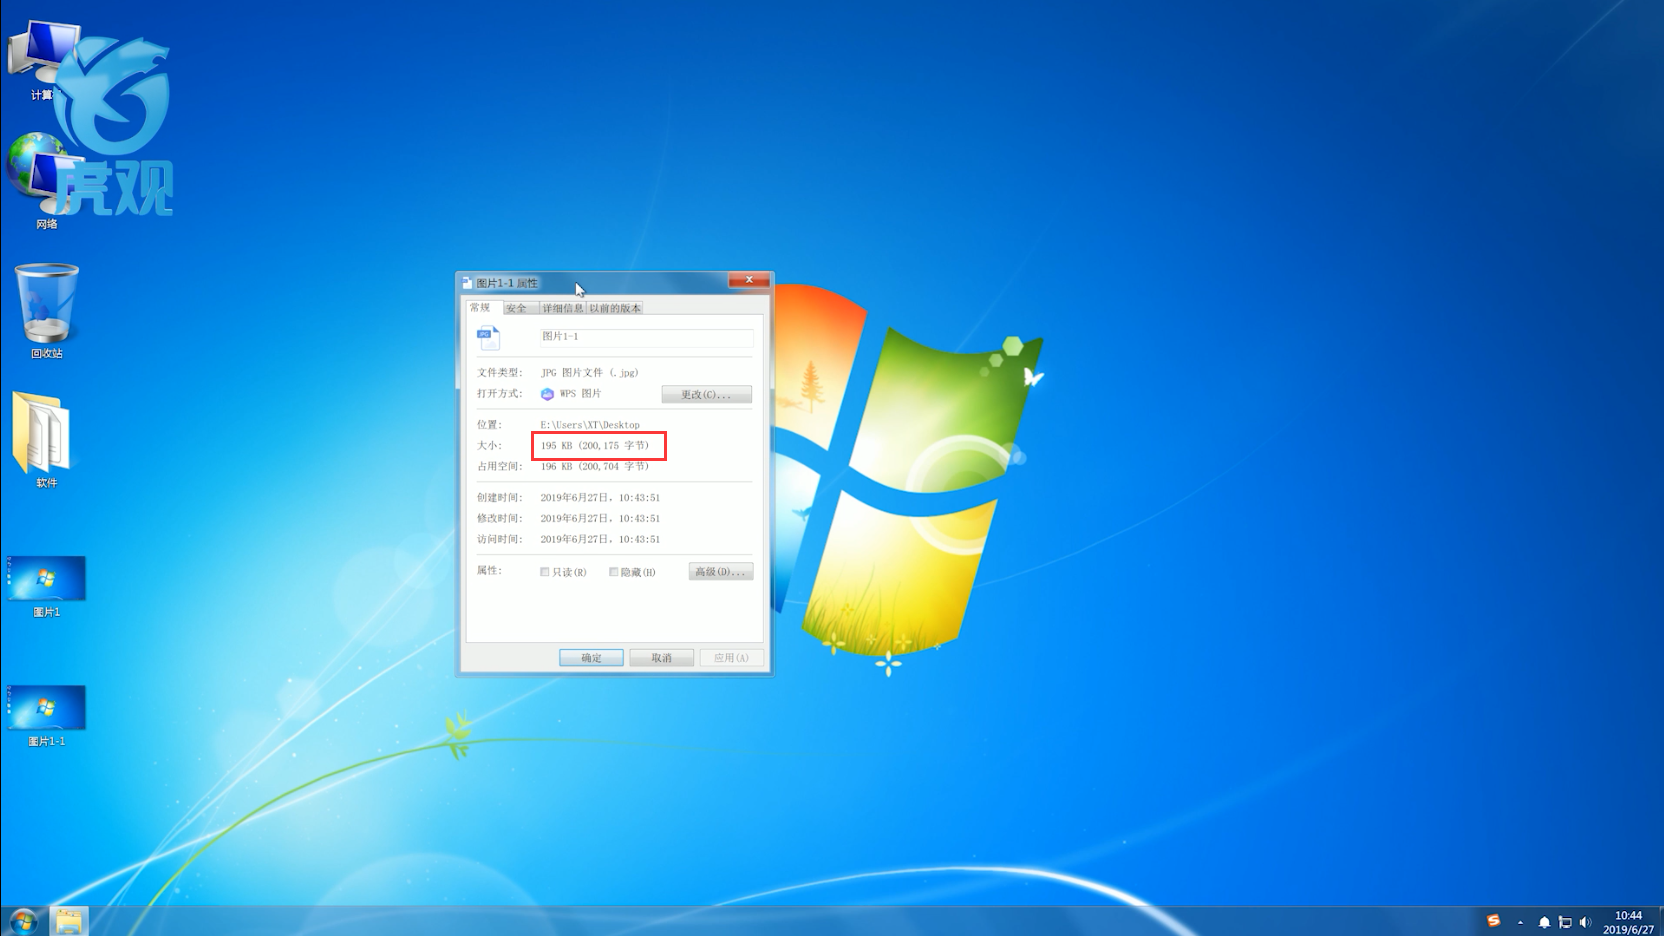
Task: Click the WPS 图片 app icon
Action: 547,394
